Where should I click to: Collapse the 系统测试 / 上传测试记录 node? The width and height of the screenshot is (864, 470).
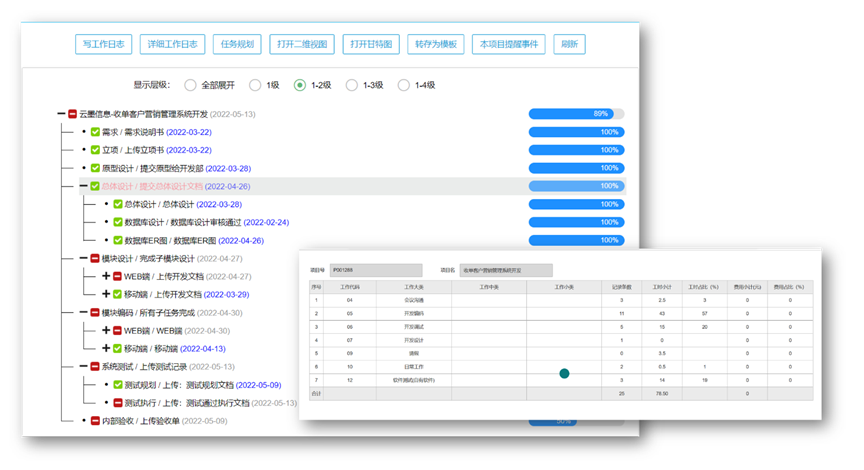pyautogui.click(x=84, y=366)
